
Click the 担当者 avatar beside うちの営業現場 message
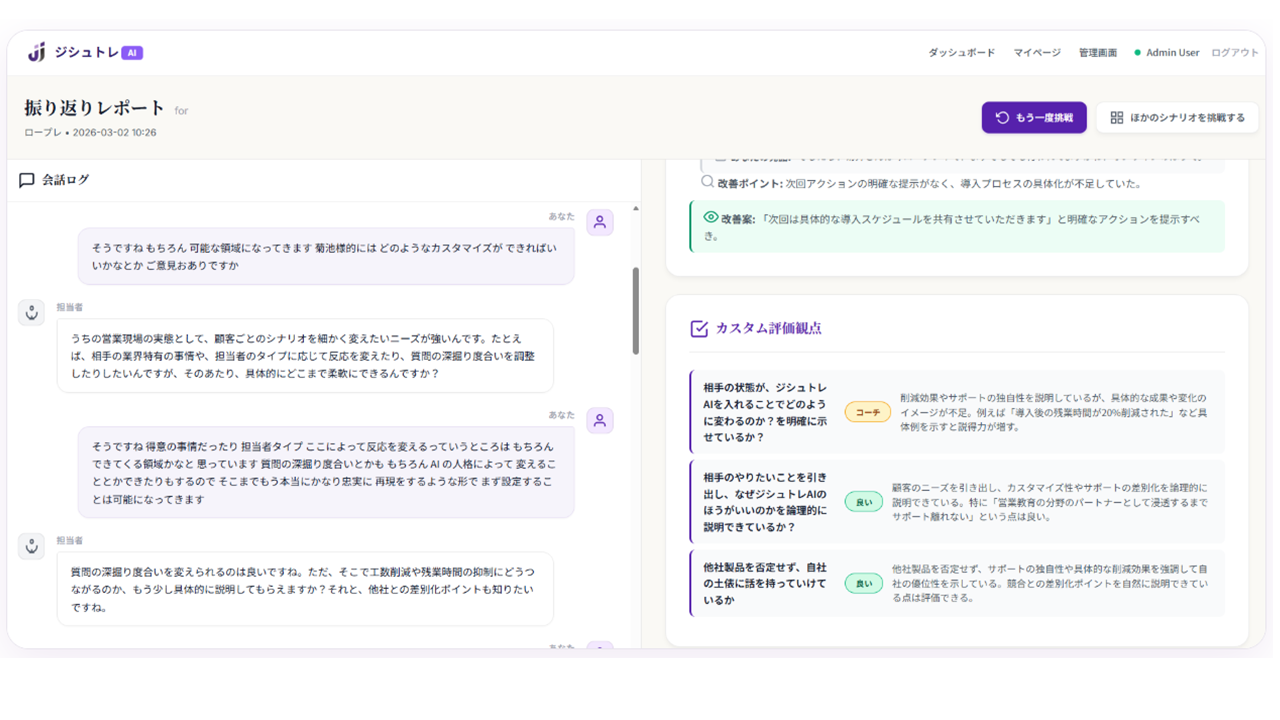coord(32,313)
